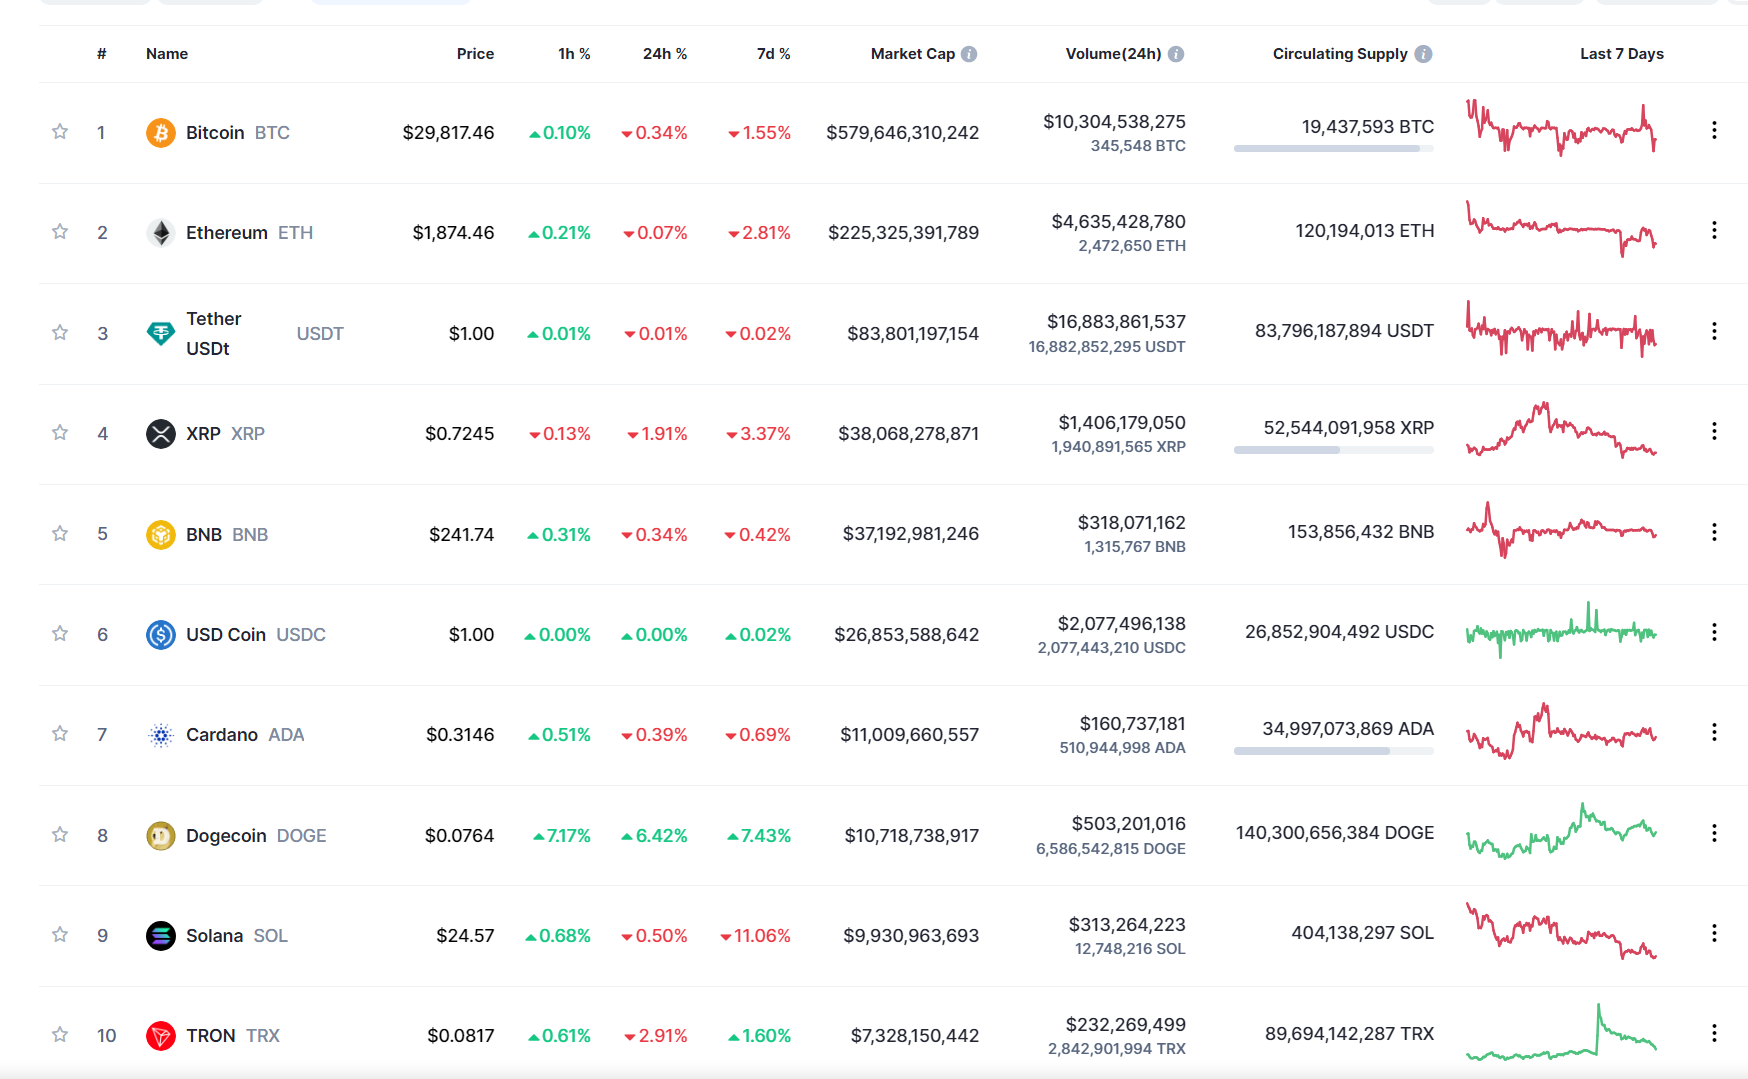Open Ethereum's $4,635,428,780 volume link
This screenshot has width=1748, height=1079.
pos(1118,221)
